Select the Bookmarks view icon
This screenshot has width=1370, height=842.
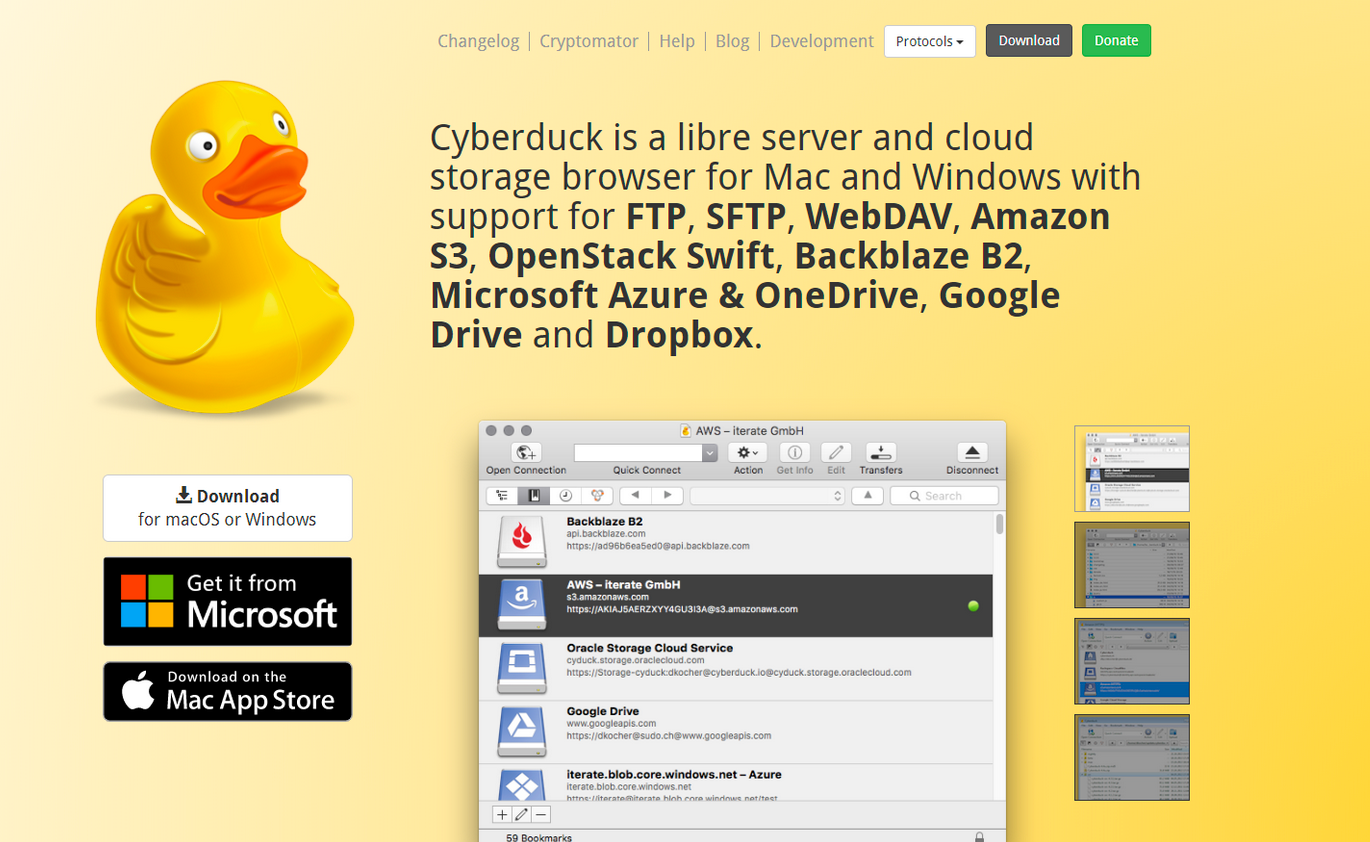tap(534, 496)
